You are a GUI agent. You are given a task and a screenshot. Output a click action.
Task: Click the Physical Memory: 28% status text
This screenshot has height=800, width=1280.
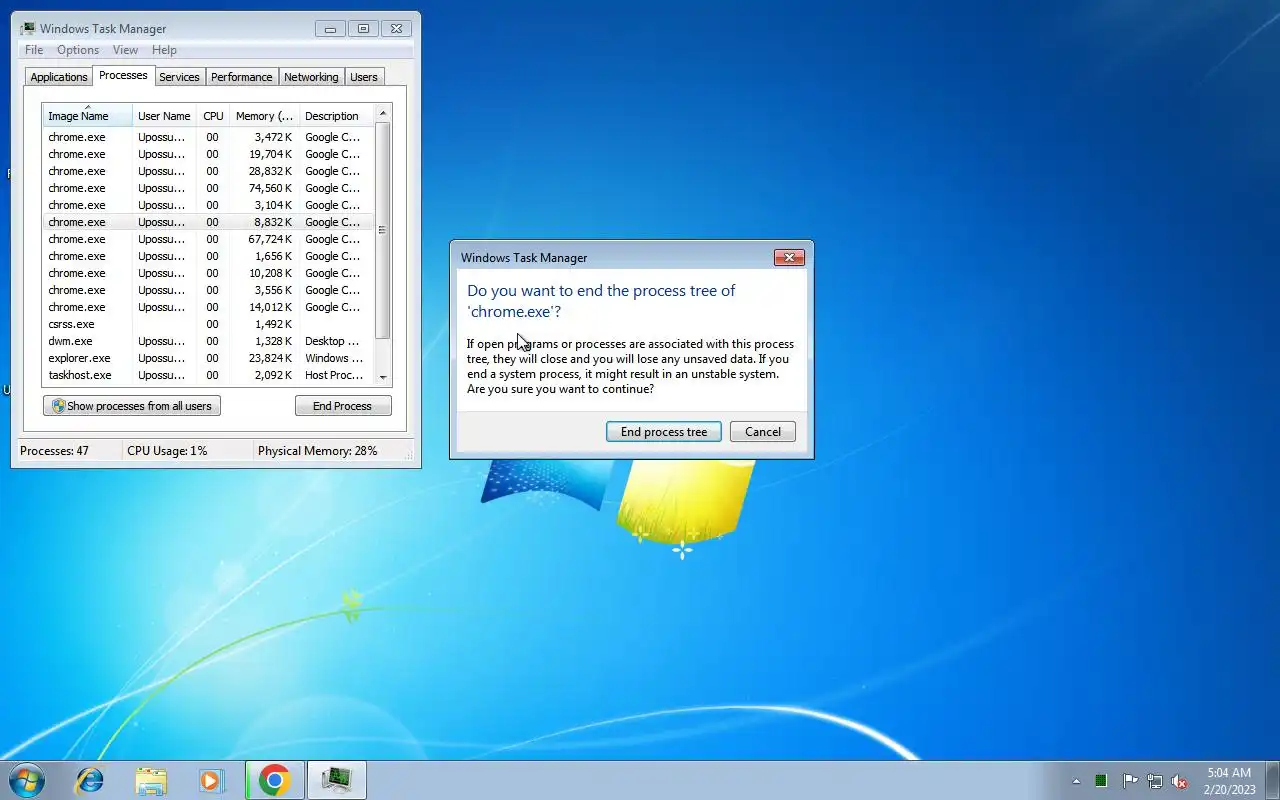317,451
